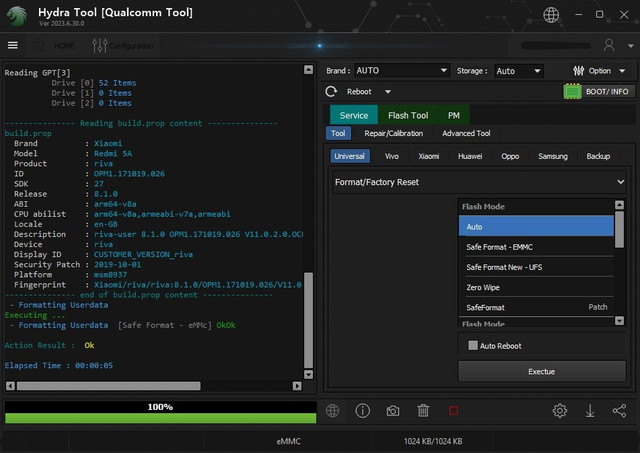Screen dimensions: 640x453
Task: Open the hamburger menu
Action: 13,45
